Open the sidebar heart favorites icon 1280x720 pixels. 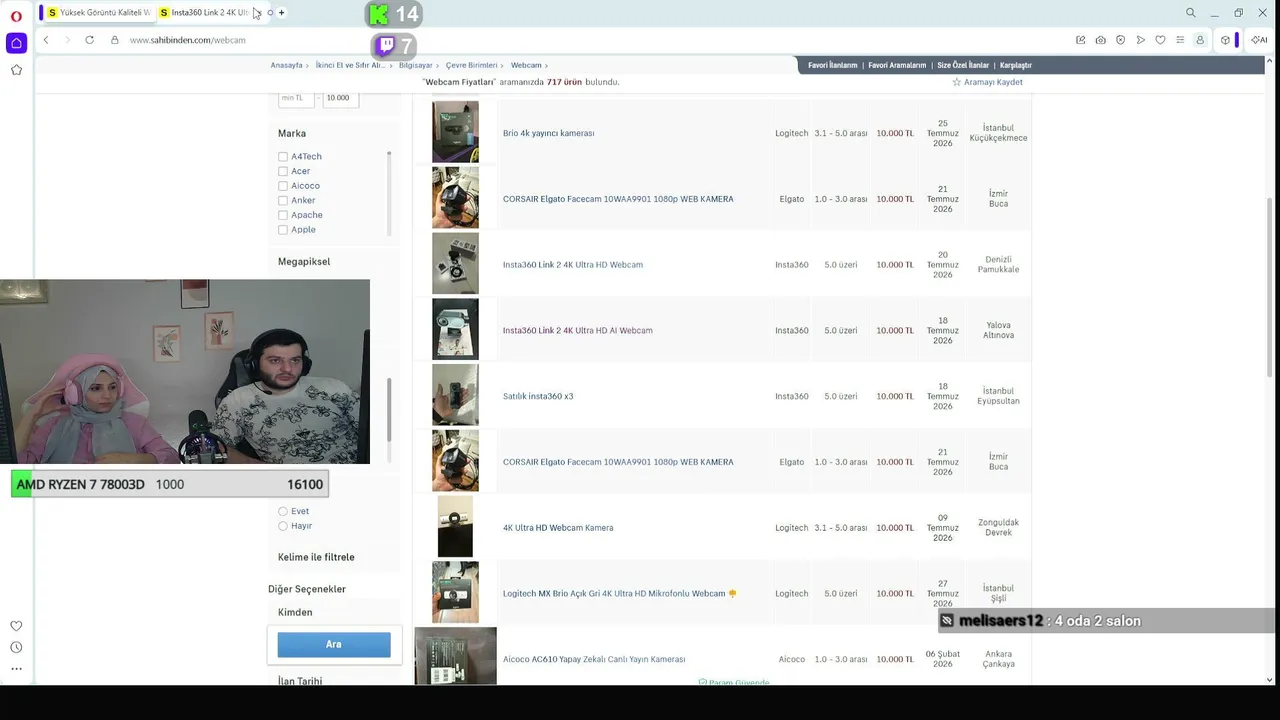(16, 626)
